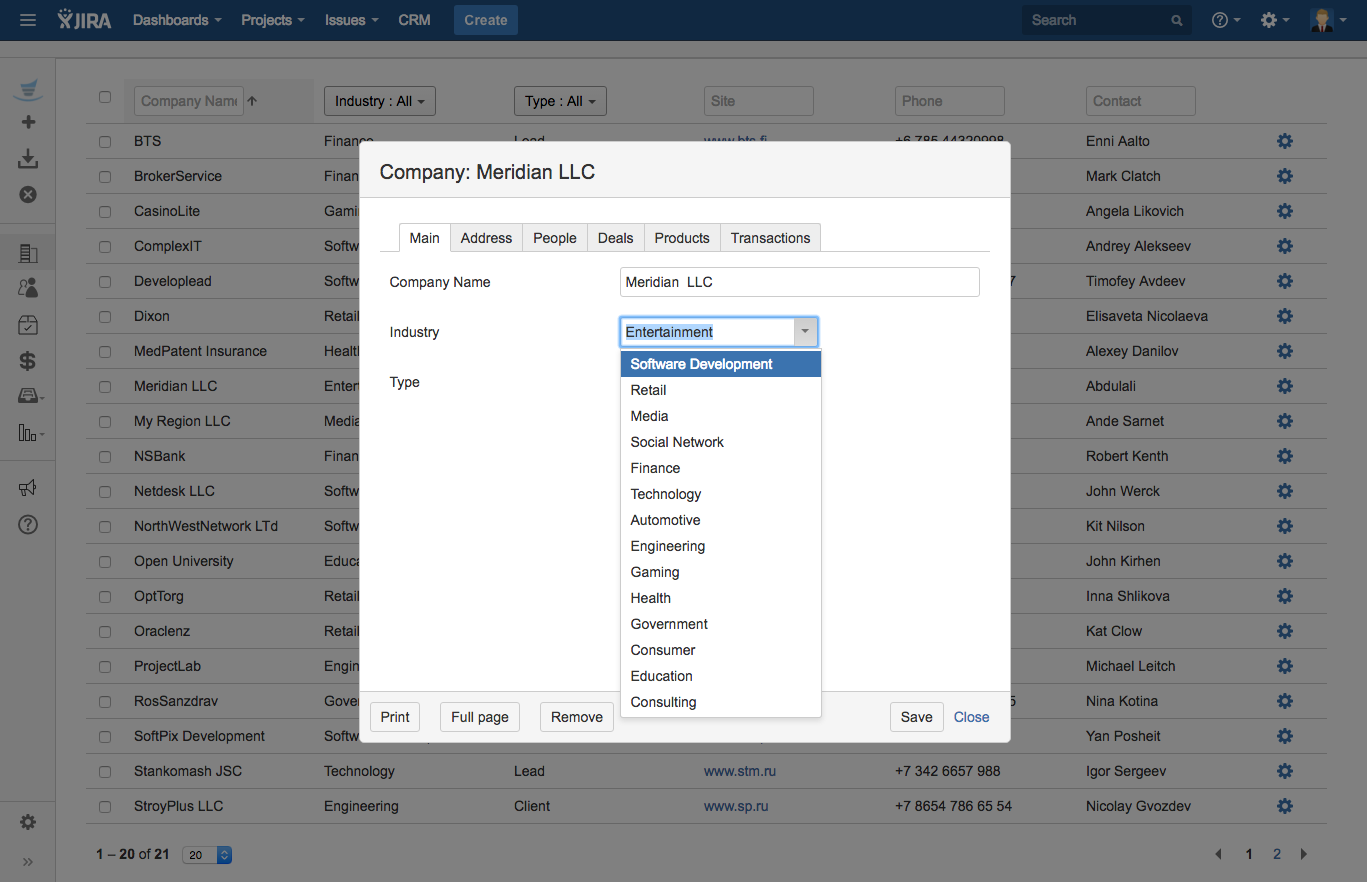Open the gear menu for Enni Aalto row
Viewport: 1367px width, 882px height.
[1285, 141]
